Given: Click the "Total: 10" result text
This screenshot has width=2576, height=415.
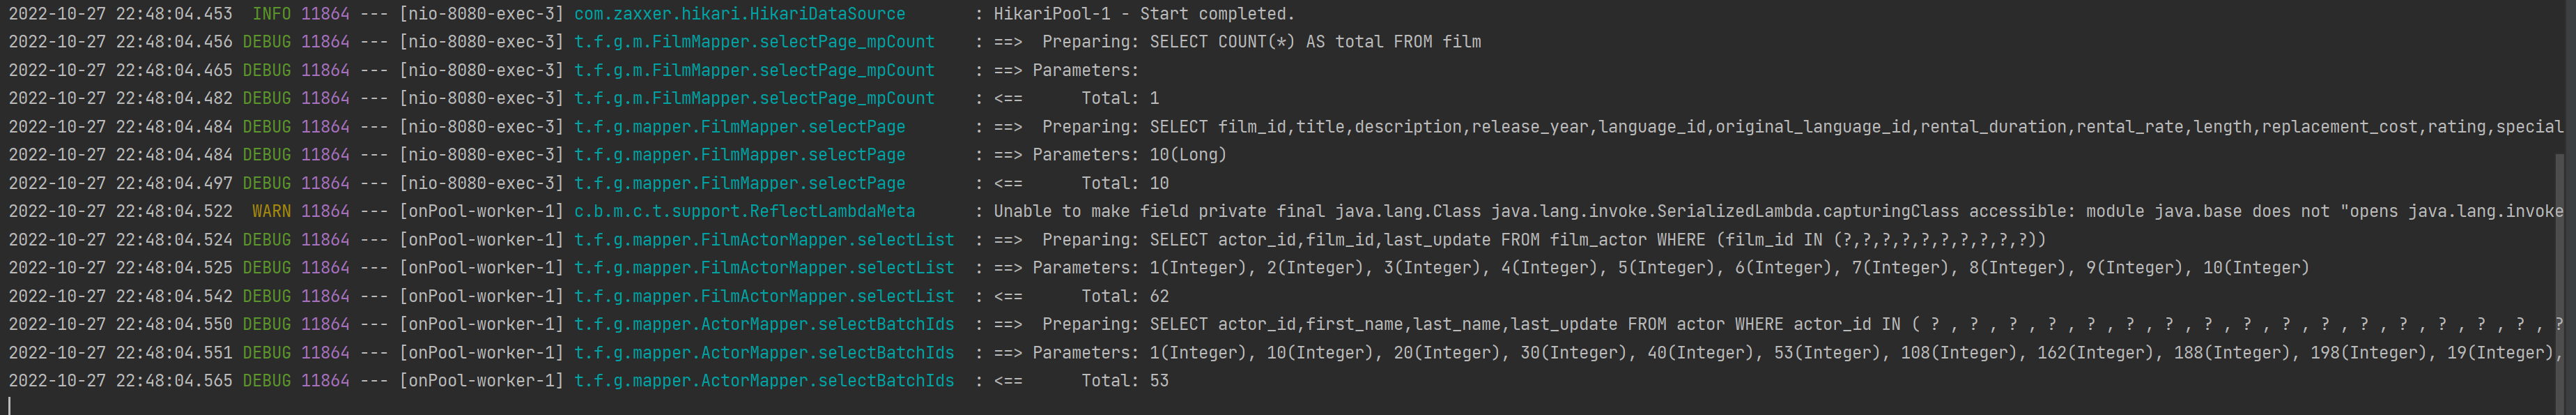Looking at the screenshot, I should click(x=1124, y=183).
